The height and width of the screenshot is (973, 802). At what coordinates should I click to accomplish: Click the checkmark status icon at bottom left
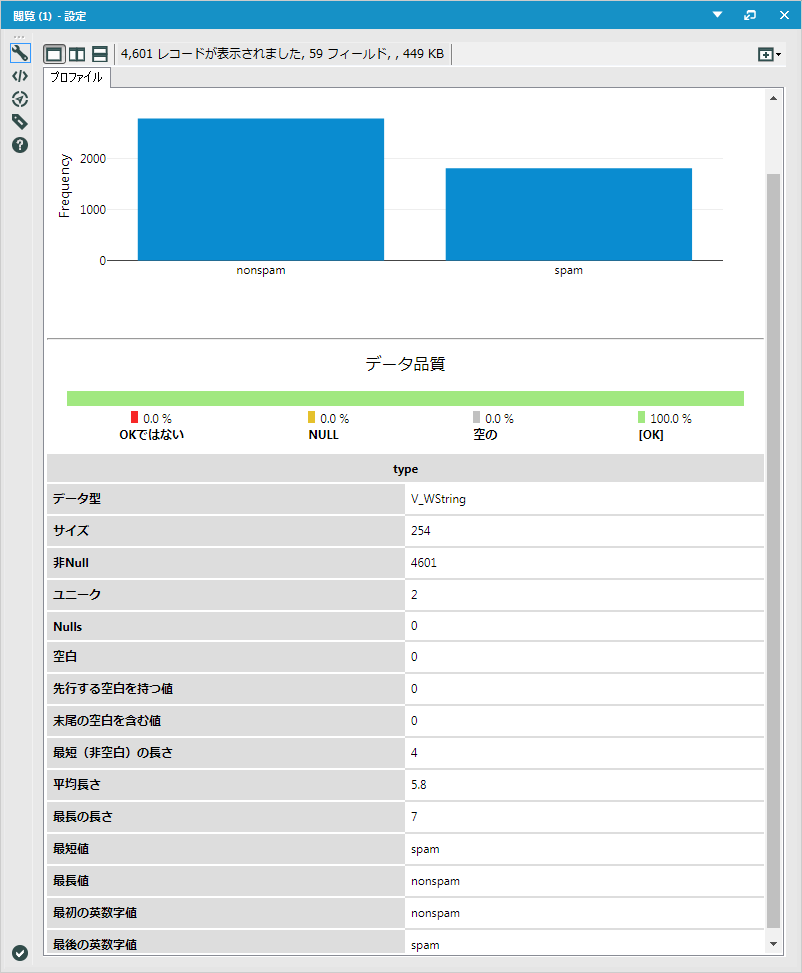[19, 952]
